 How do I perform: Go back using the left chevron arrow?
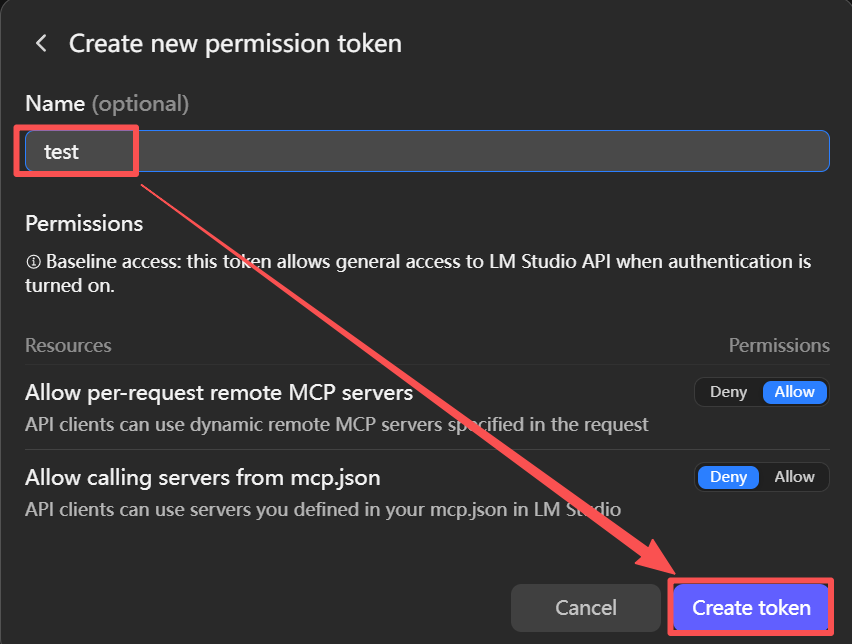point(41,43)
